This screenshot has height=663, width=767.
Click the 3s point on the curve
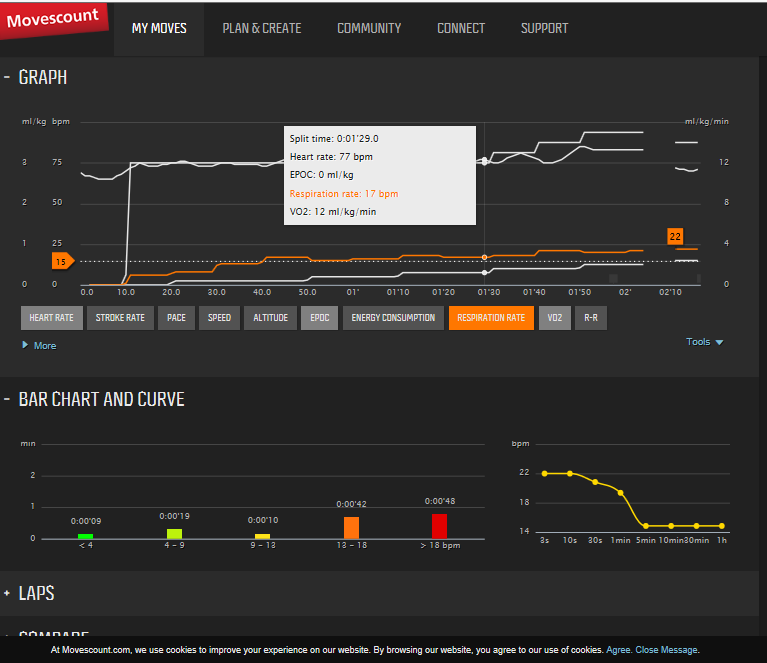pyautogui.click(x=544, y=473)
